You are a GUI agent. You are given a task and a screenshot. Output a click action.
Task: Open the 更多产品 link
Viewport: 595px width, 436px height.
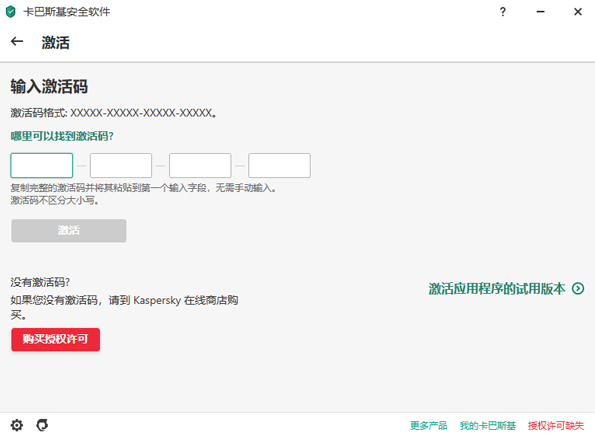[428, 425]
